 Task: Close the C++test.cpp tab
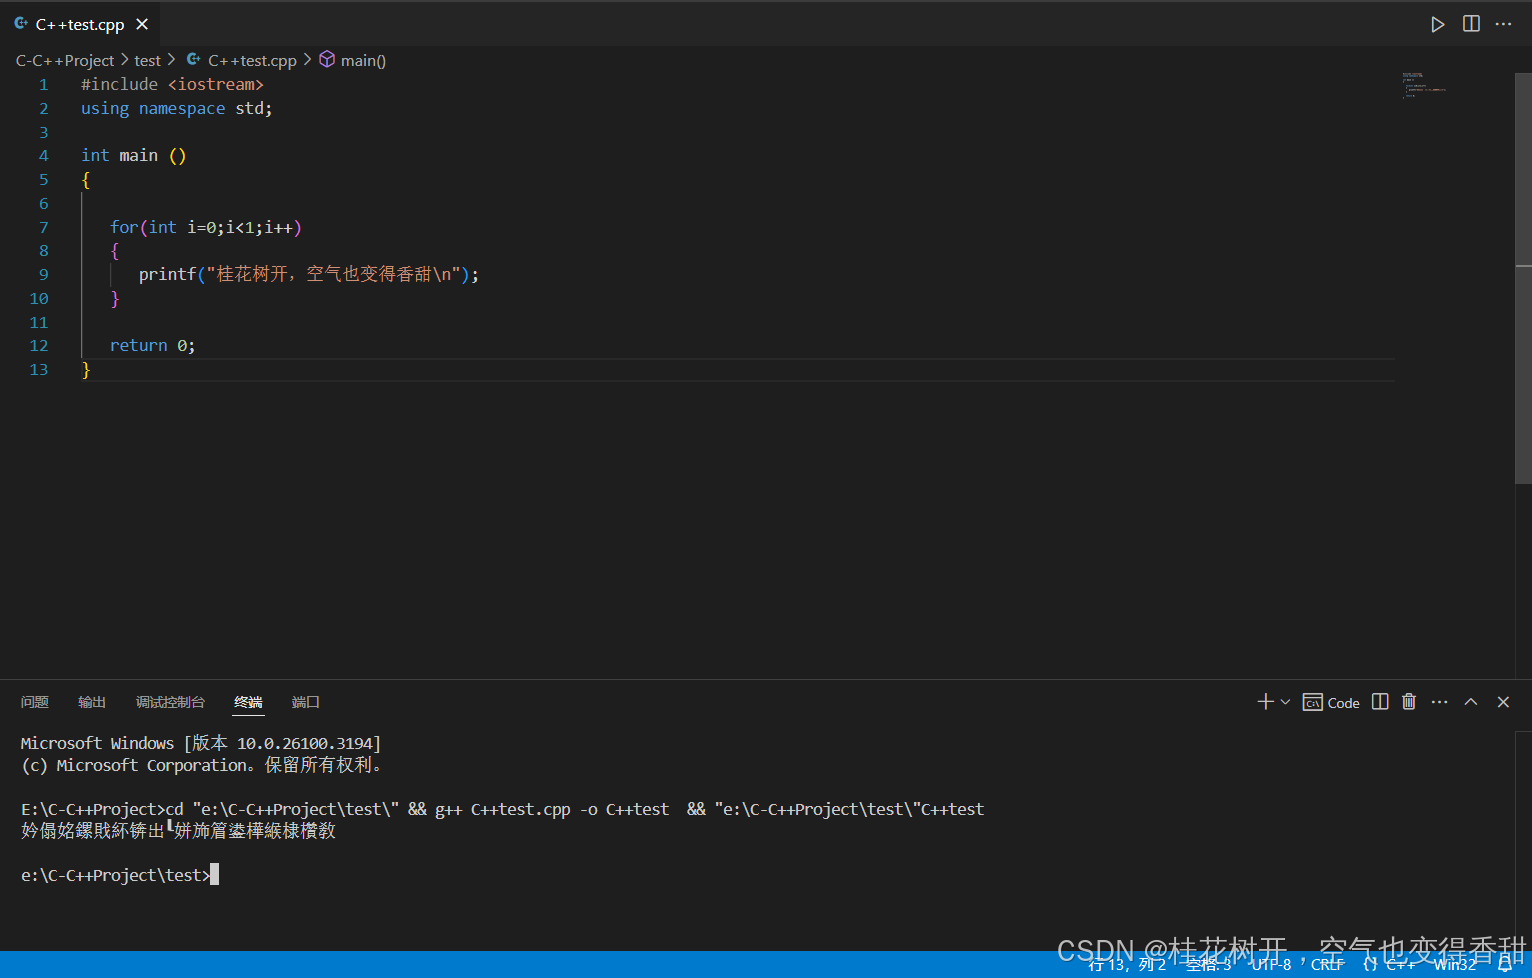point(142,24)
